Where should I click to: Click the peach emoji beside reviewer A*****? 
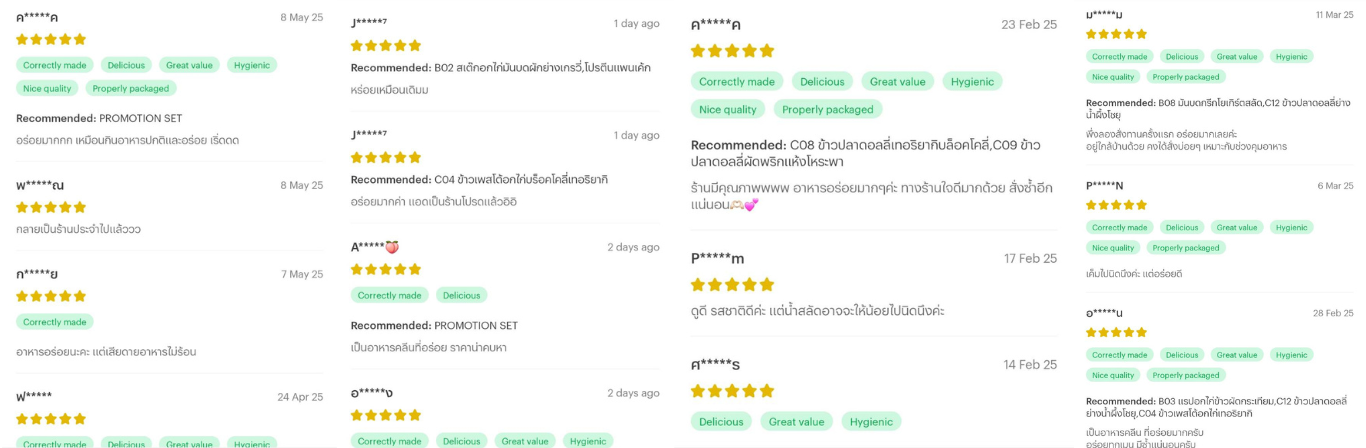[x=392, y=247]
